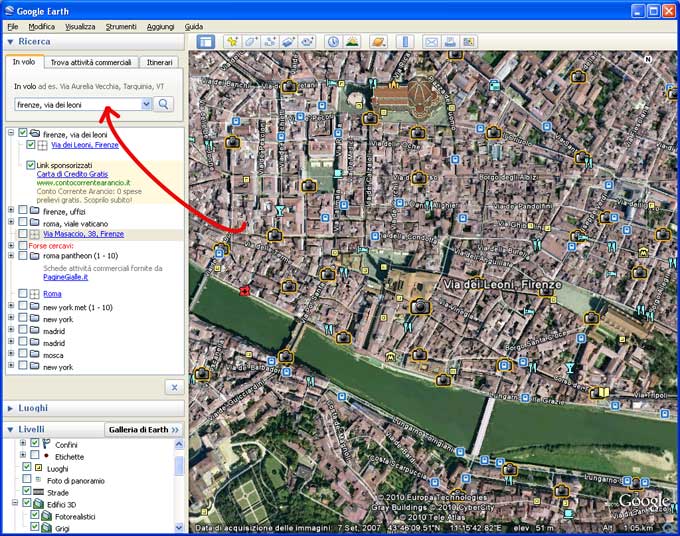Open the Aggiungi menu

[160, 27]
